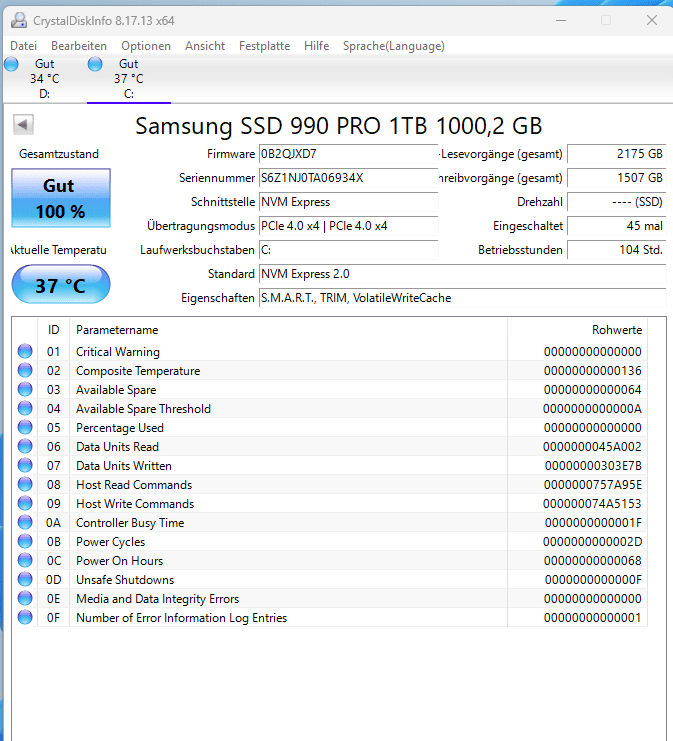Click status orb beside Host Write Commands
Screen dimensions: 673x741
pos(25,503)
